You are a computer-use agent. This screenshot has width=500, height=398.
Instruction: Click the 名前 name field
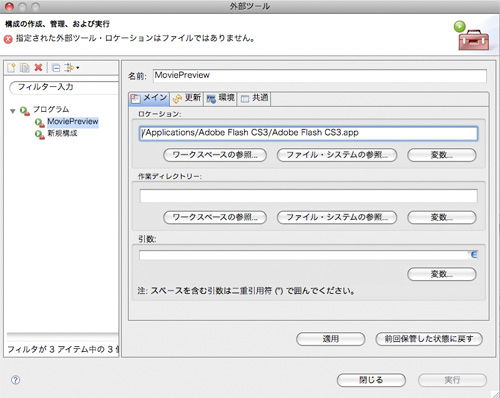320,76
